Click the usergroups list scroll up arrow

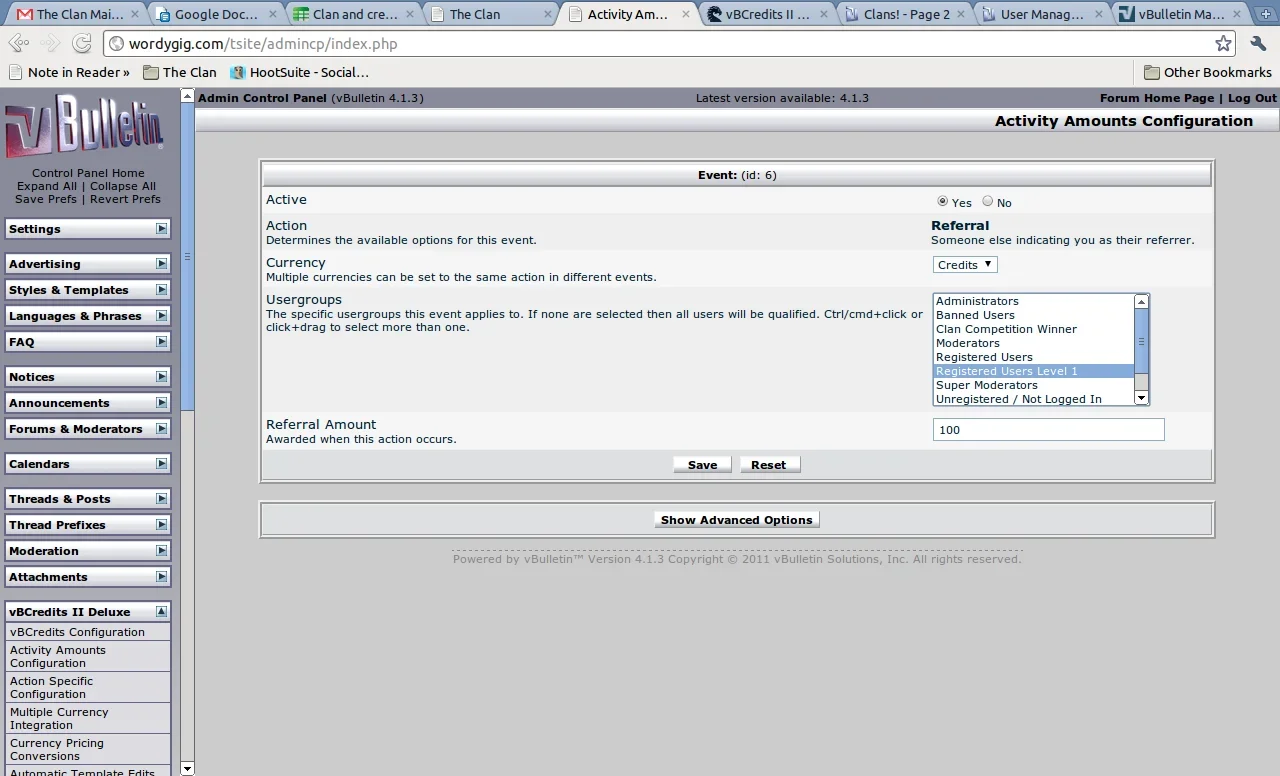(1141, 302)
